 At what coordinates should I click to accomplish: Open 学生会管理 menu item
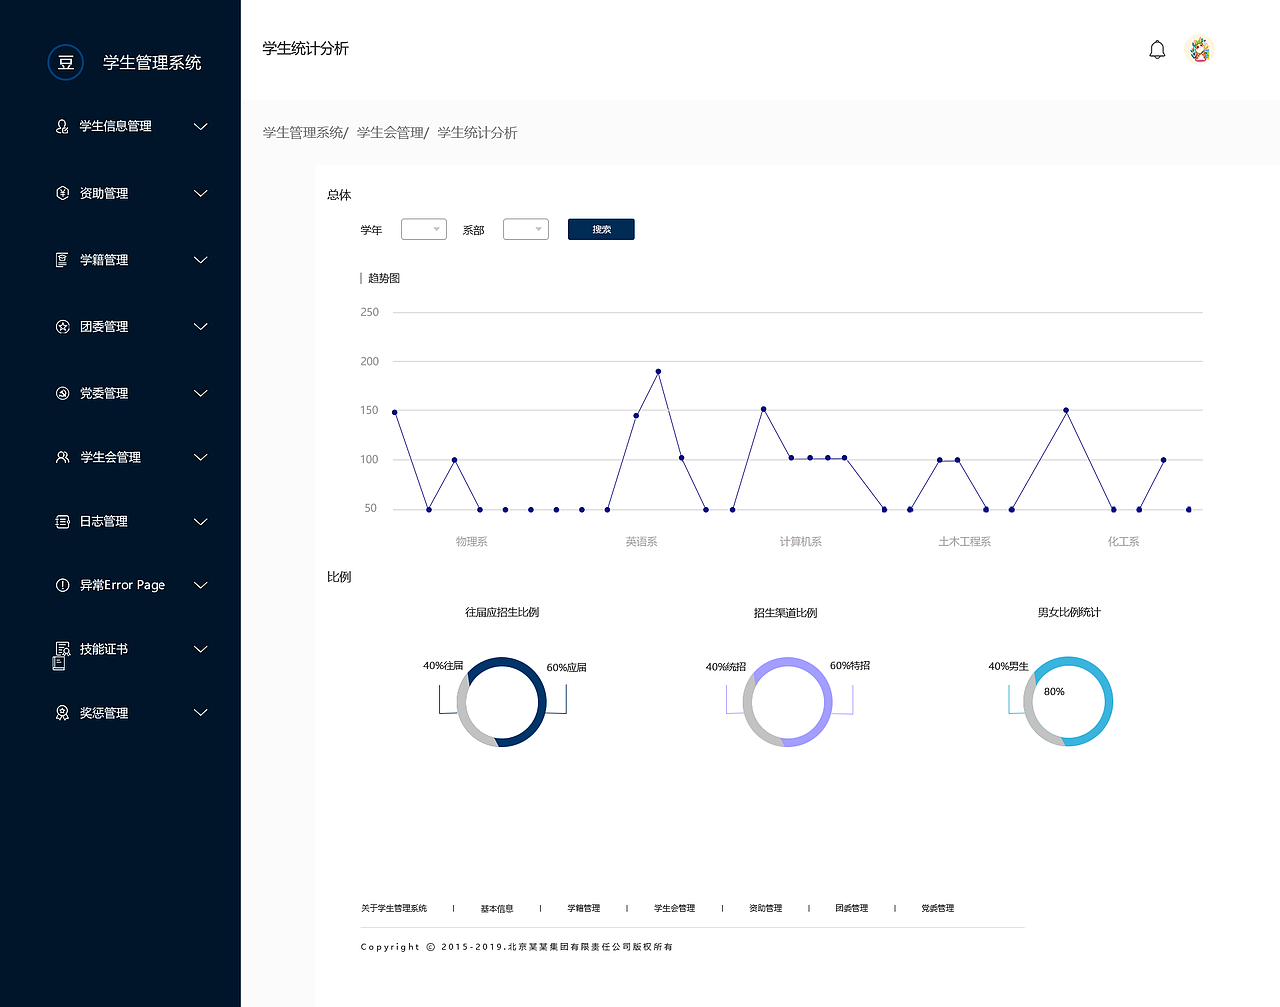click(x=110, y=457)
